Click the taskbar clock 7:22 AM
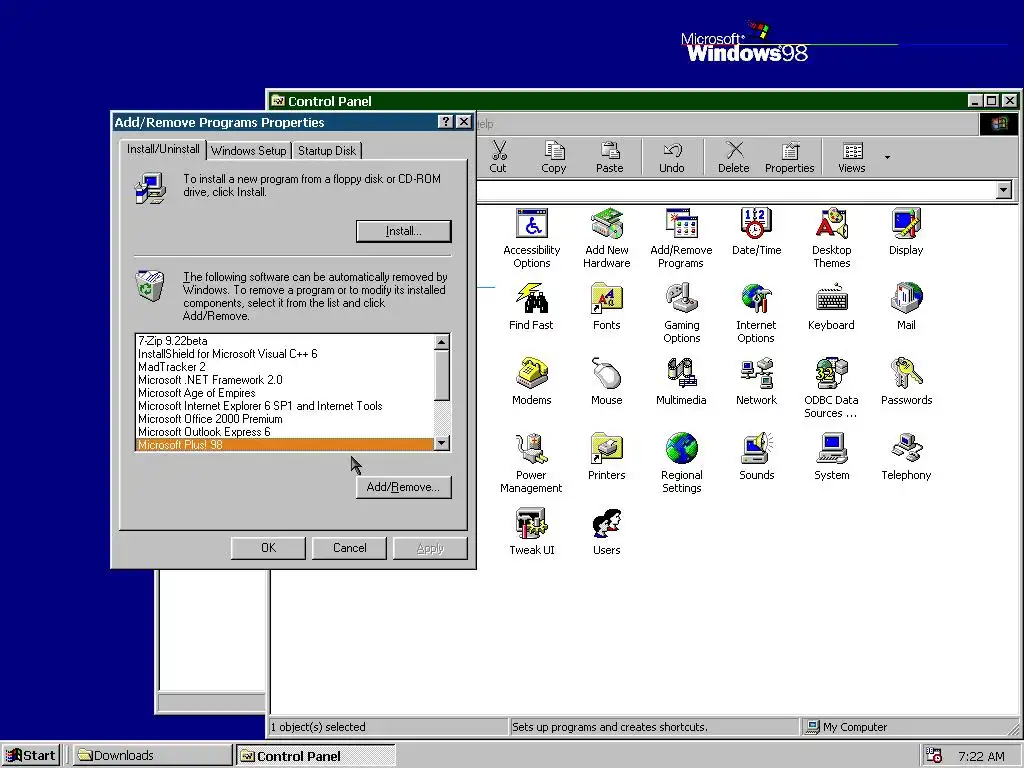 [981, 756]
